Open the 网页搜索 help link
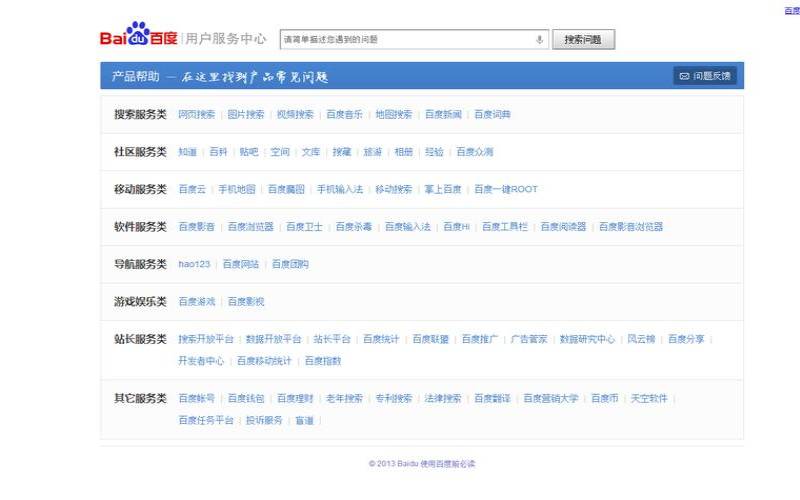Viewport: 800px width, 500px height. pos(196,114)
